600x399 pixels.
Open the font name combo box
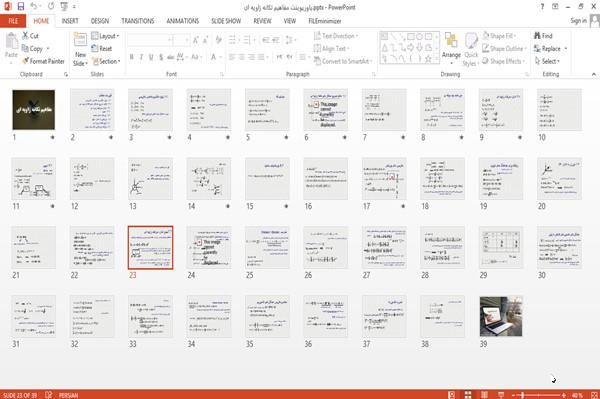pos(150,40)
